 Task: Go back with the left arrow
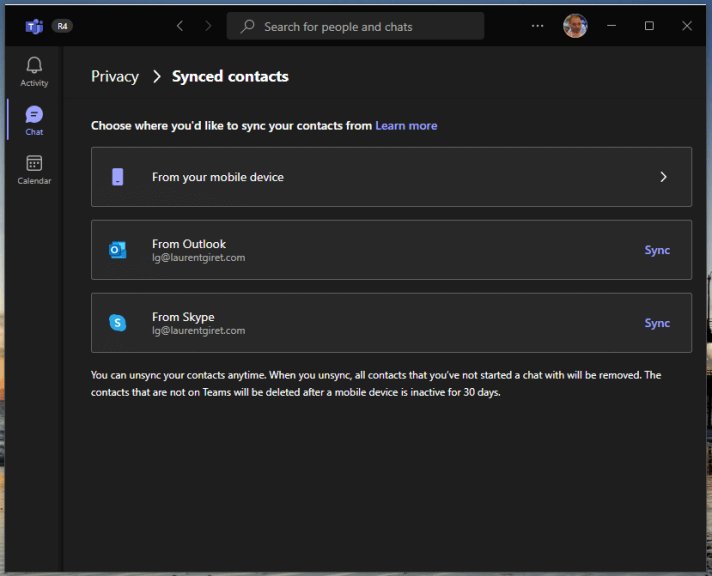[180, 26]
